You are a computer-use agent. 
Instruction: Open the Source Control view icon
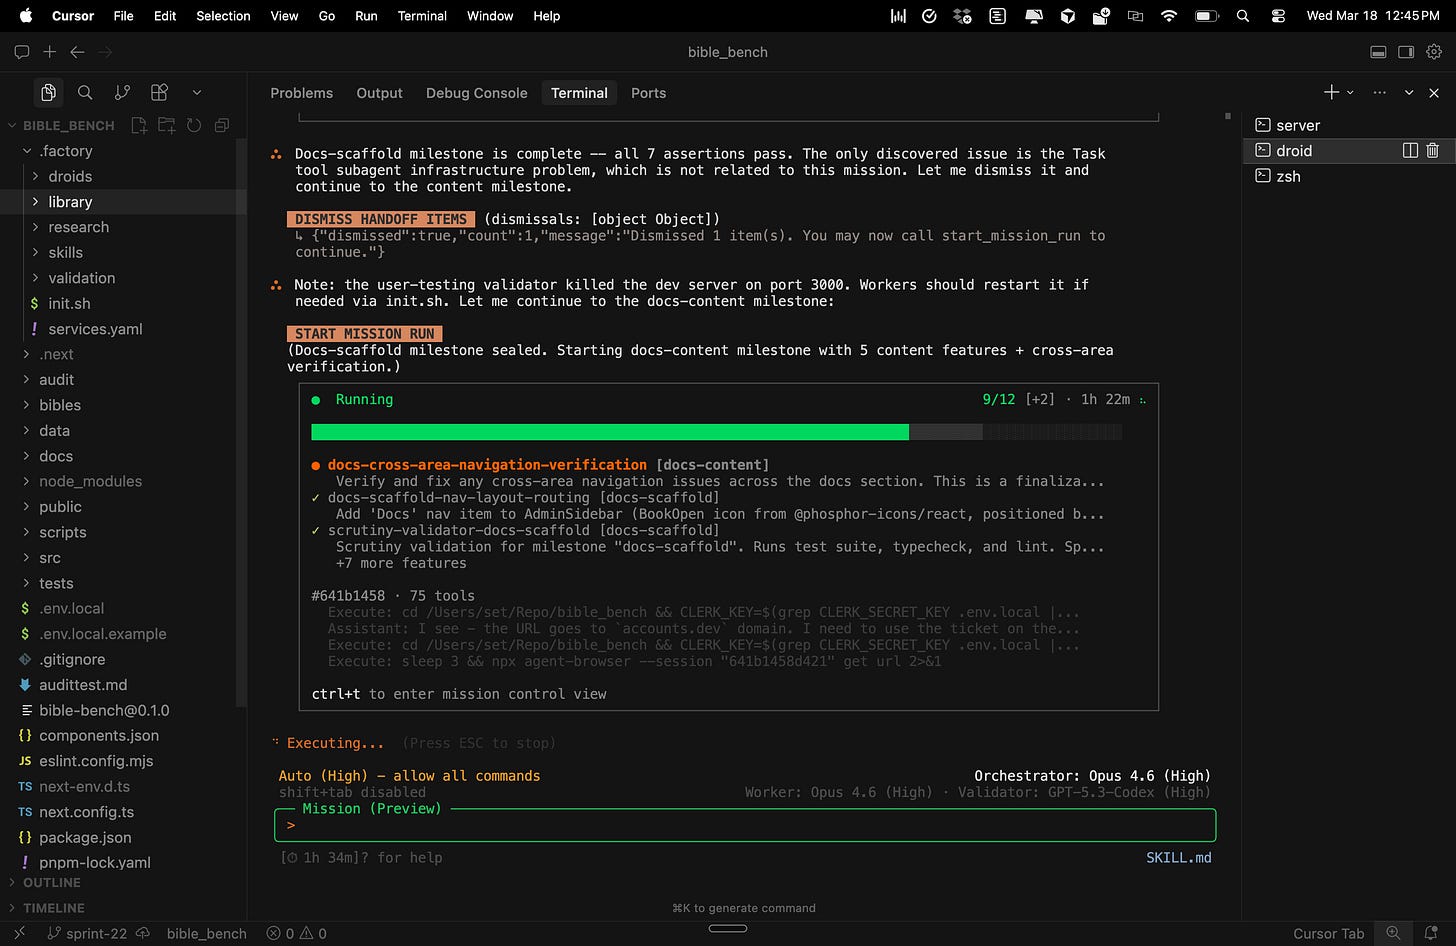click(x=122, y=92)
